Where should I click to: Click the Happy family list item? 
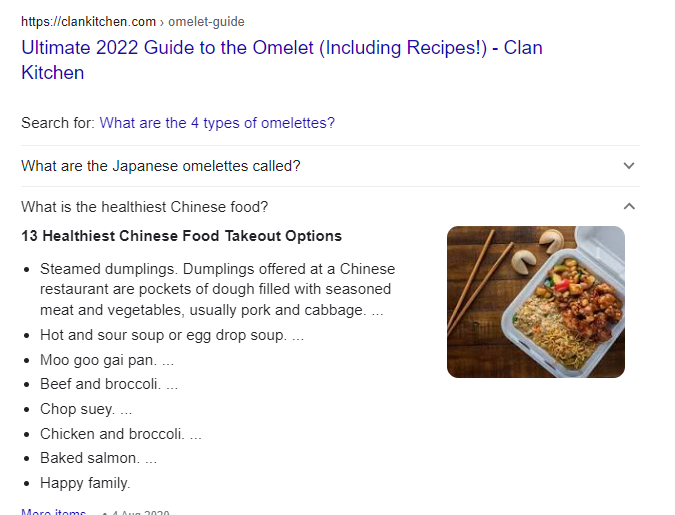coord(85,483)
